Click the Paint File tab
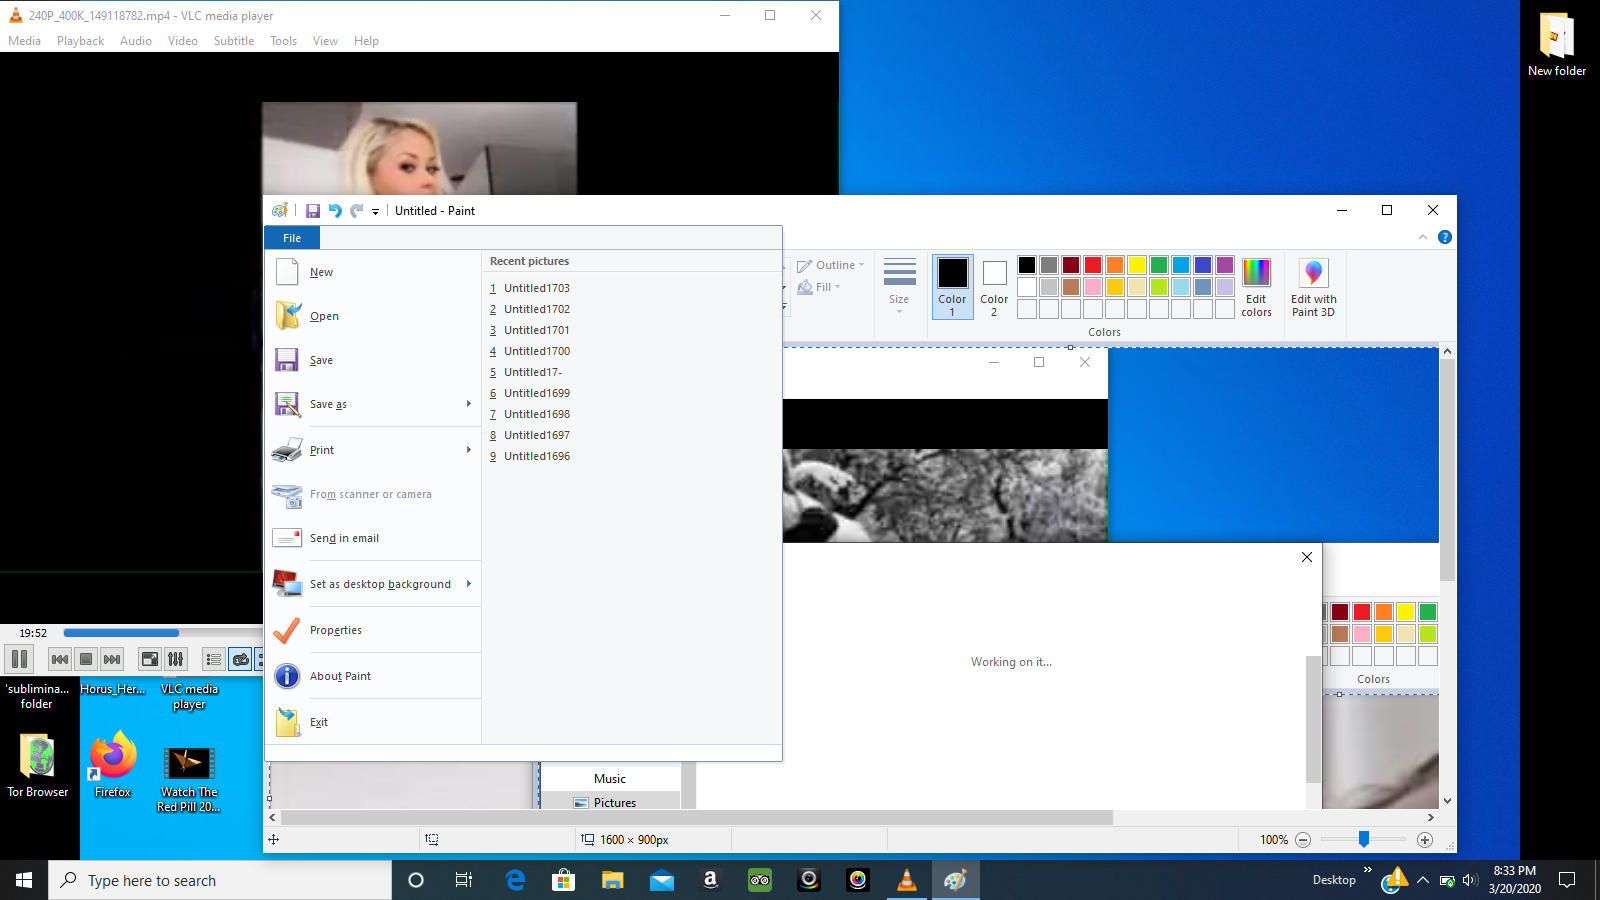 [x=292, y=238]
